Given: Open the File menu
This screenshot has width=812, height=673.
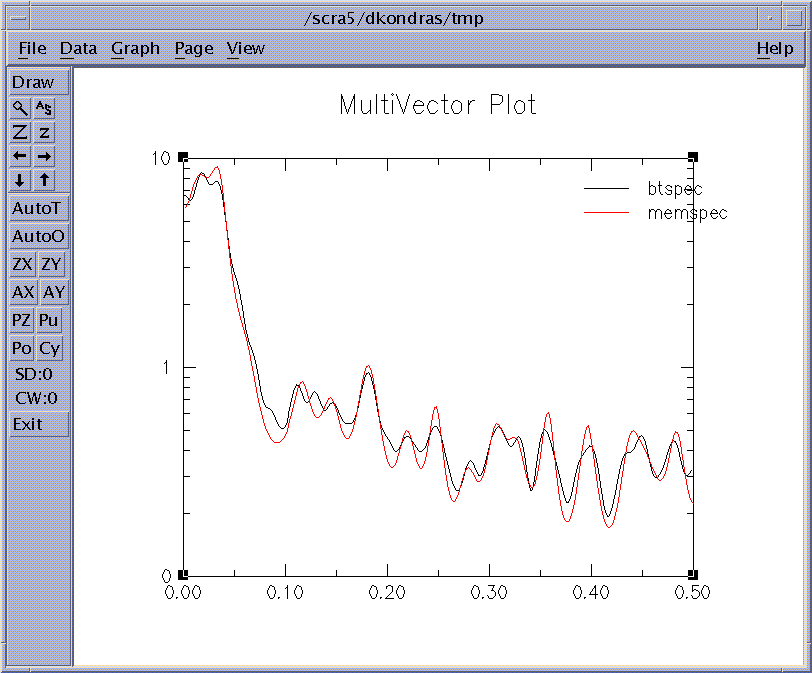Looking at the screenshot, I should tap(32, 48).
